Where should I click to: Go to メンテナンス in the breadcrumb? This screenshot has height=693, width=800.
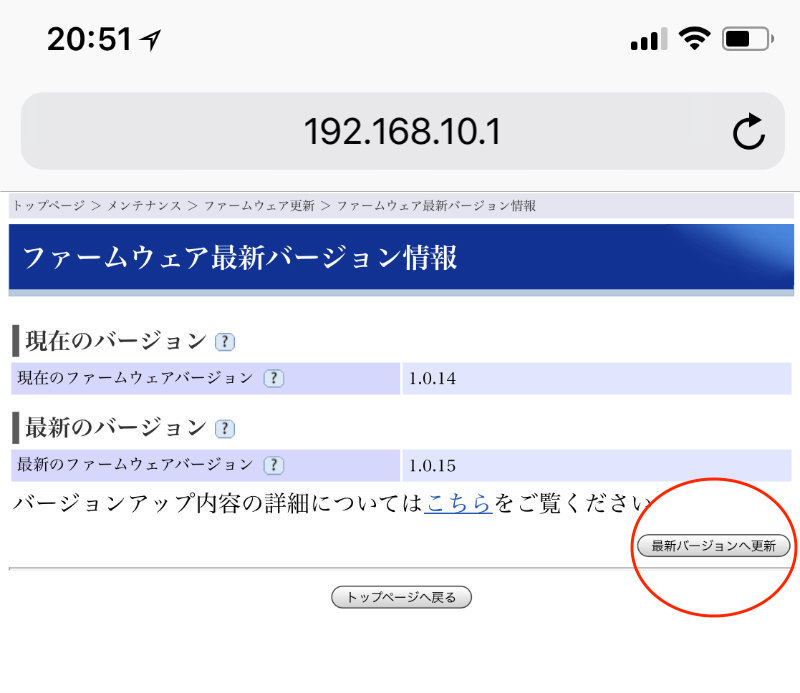tap(144, 206)
